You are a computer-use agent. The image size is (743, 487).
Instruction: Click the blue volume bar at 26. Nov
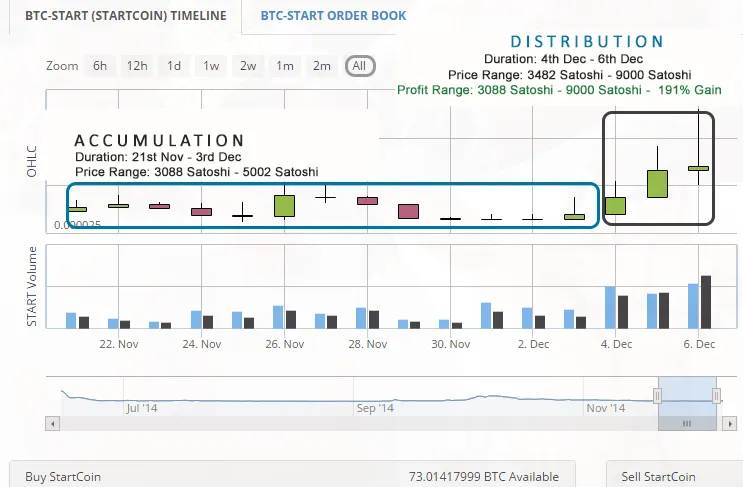pyautogui.click(x=278, y=317)
